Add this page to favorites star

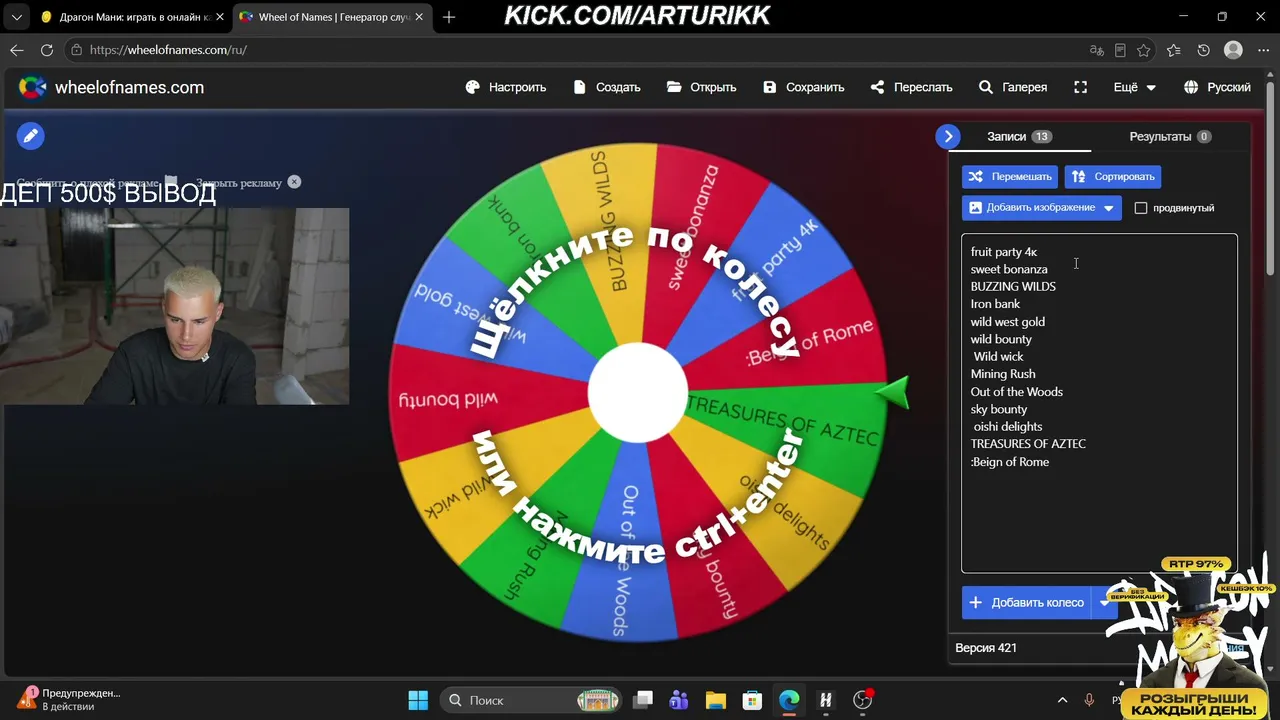point(1144,50)
